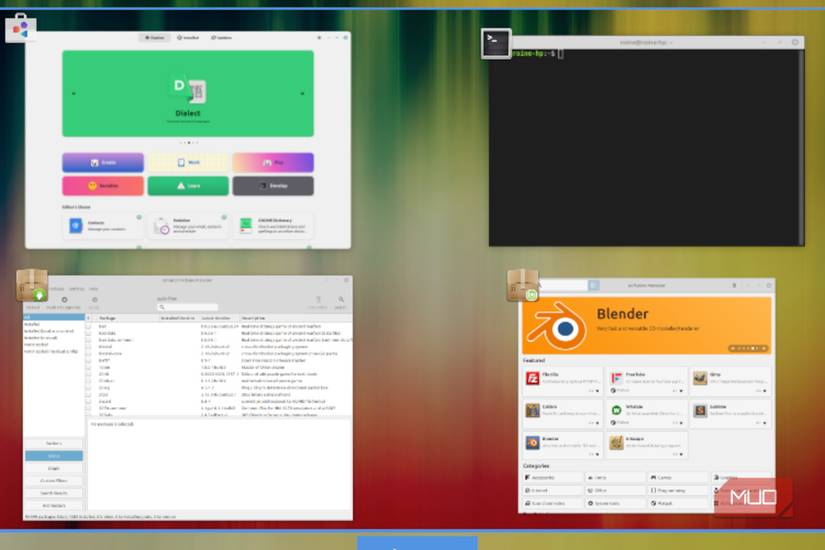Tick the checkbox for the 0install package
This screenshot has width=825, height=550.
click(88, 347)
